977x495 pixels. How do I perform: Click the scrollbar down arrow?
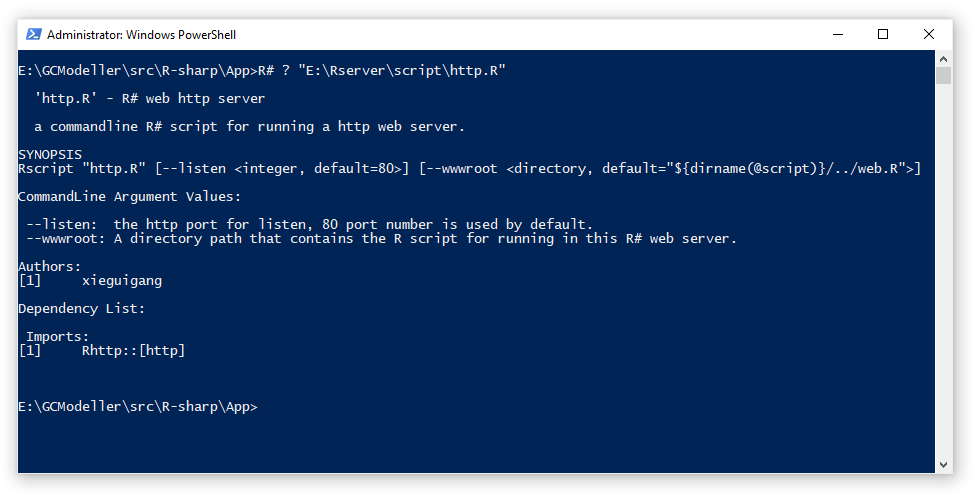tap(944, 465)
